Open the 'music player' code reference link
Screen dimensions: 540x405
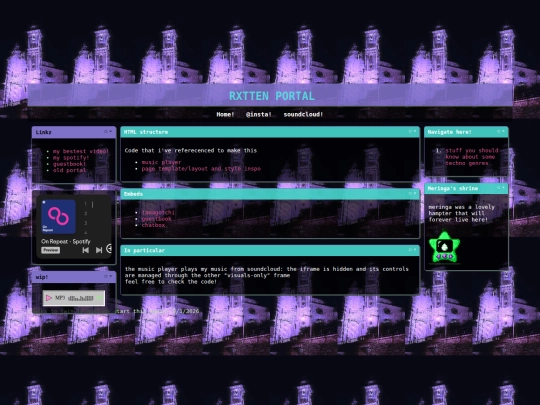tap(161, 162)
